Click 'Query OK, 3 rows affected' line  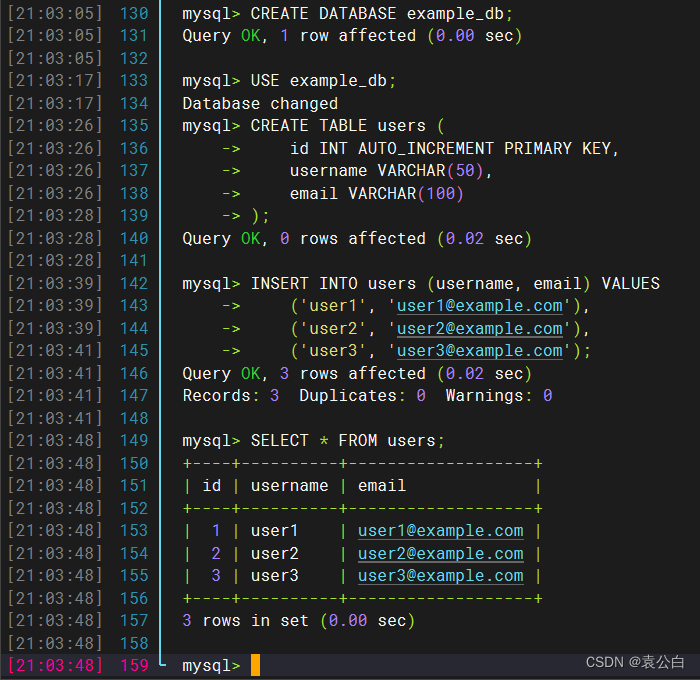point(357,374)
